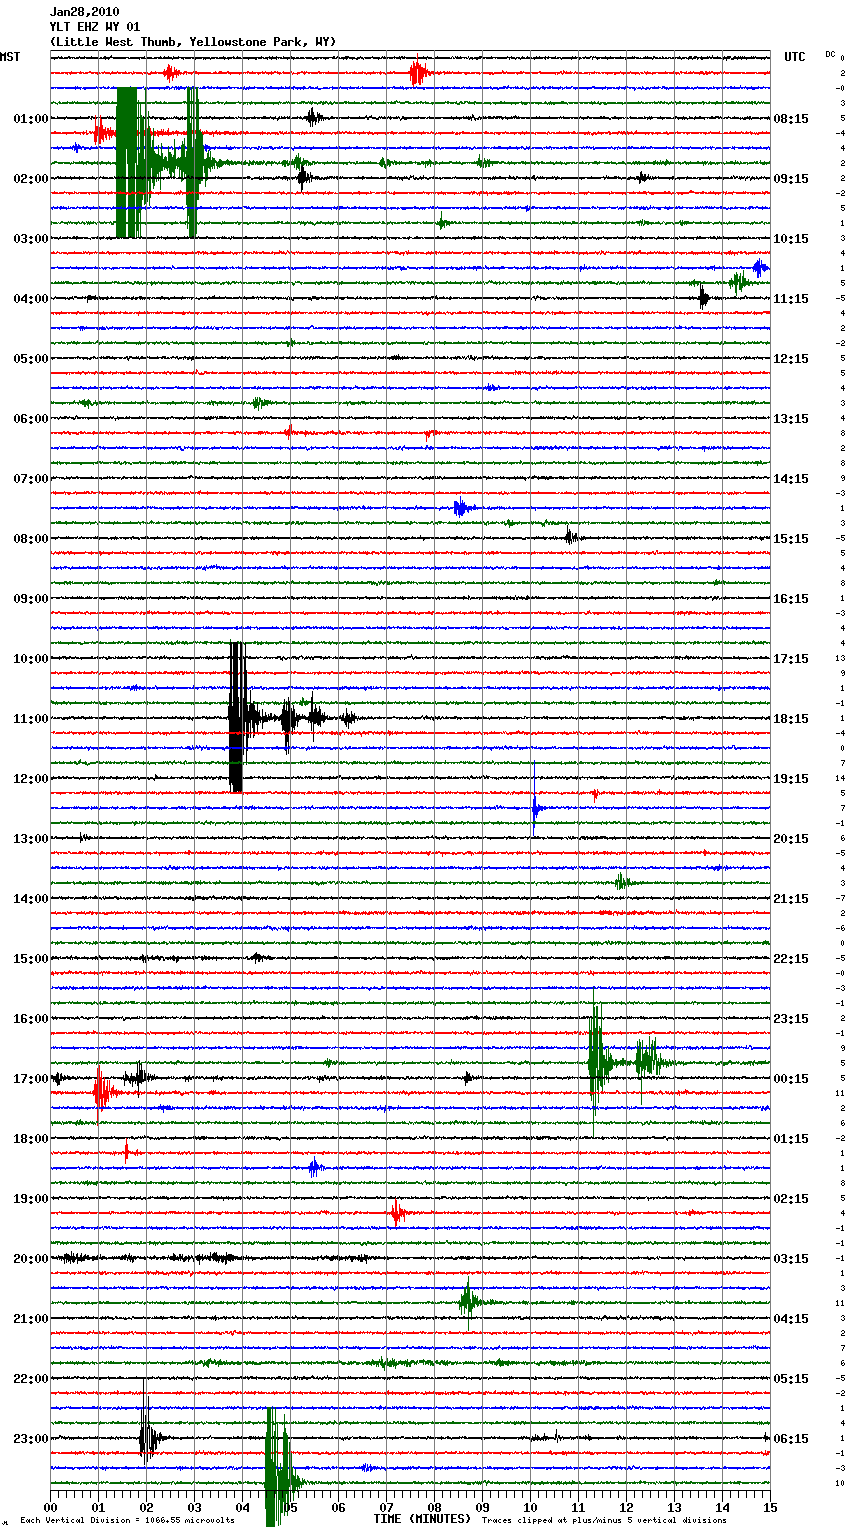Click the 23:15 UTC time label
Viewport: 850px width, 1534px height.
click(791, 1019)
